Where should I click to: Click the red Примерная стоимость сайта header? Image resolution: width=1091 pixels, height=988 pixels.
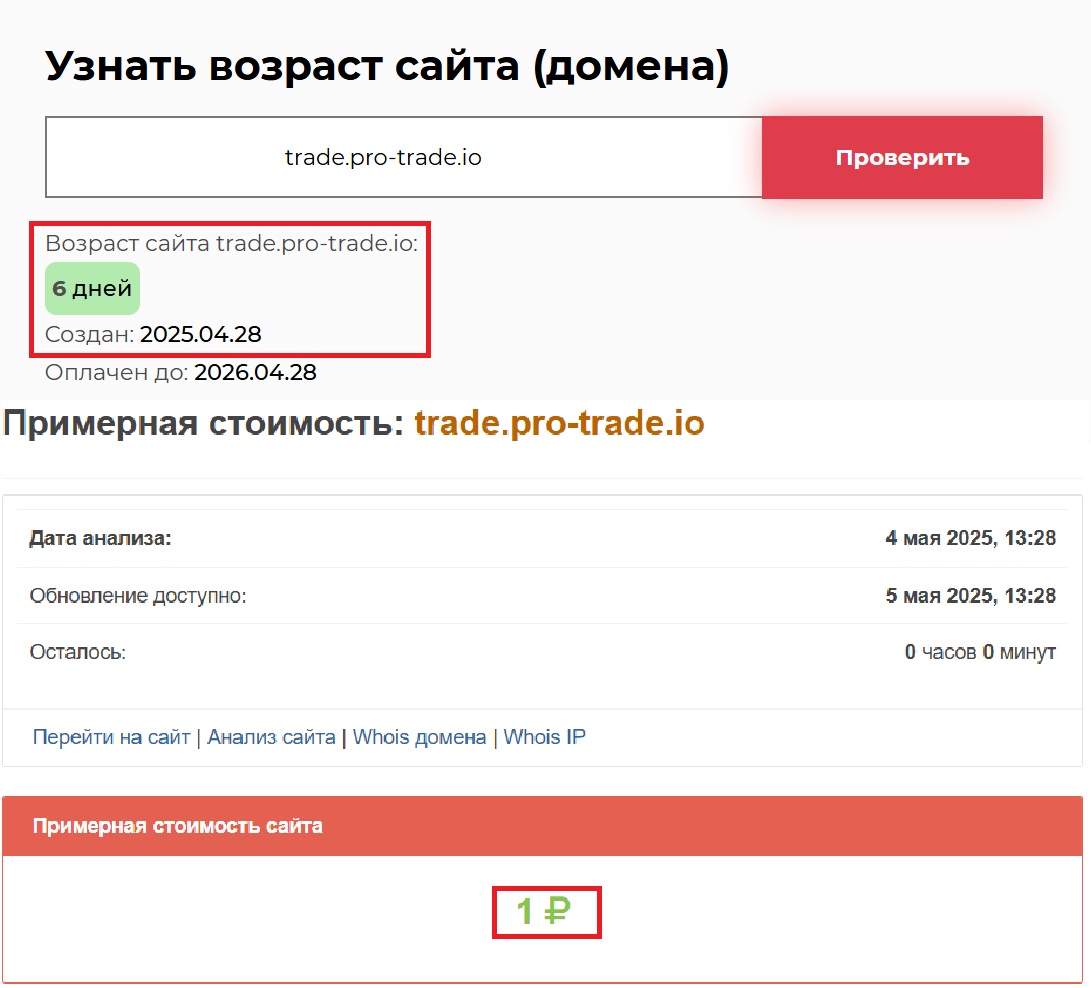pos(178,826)
